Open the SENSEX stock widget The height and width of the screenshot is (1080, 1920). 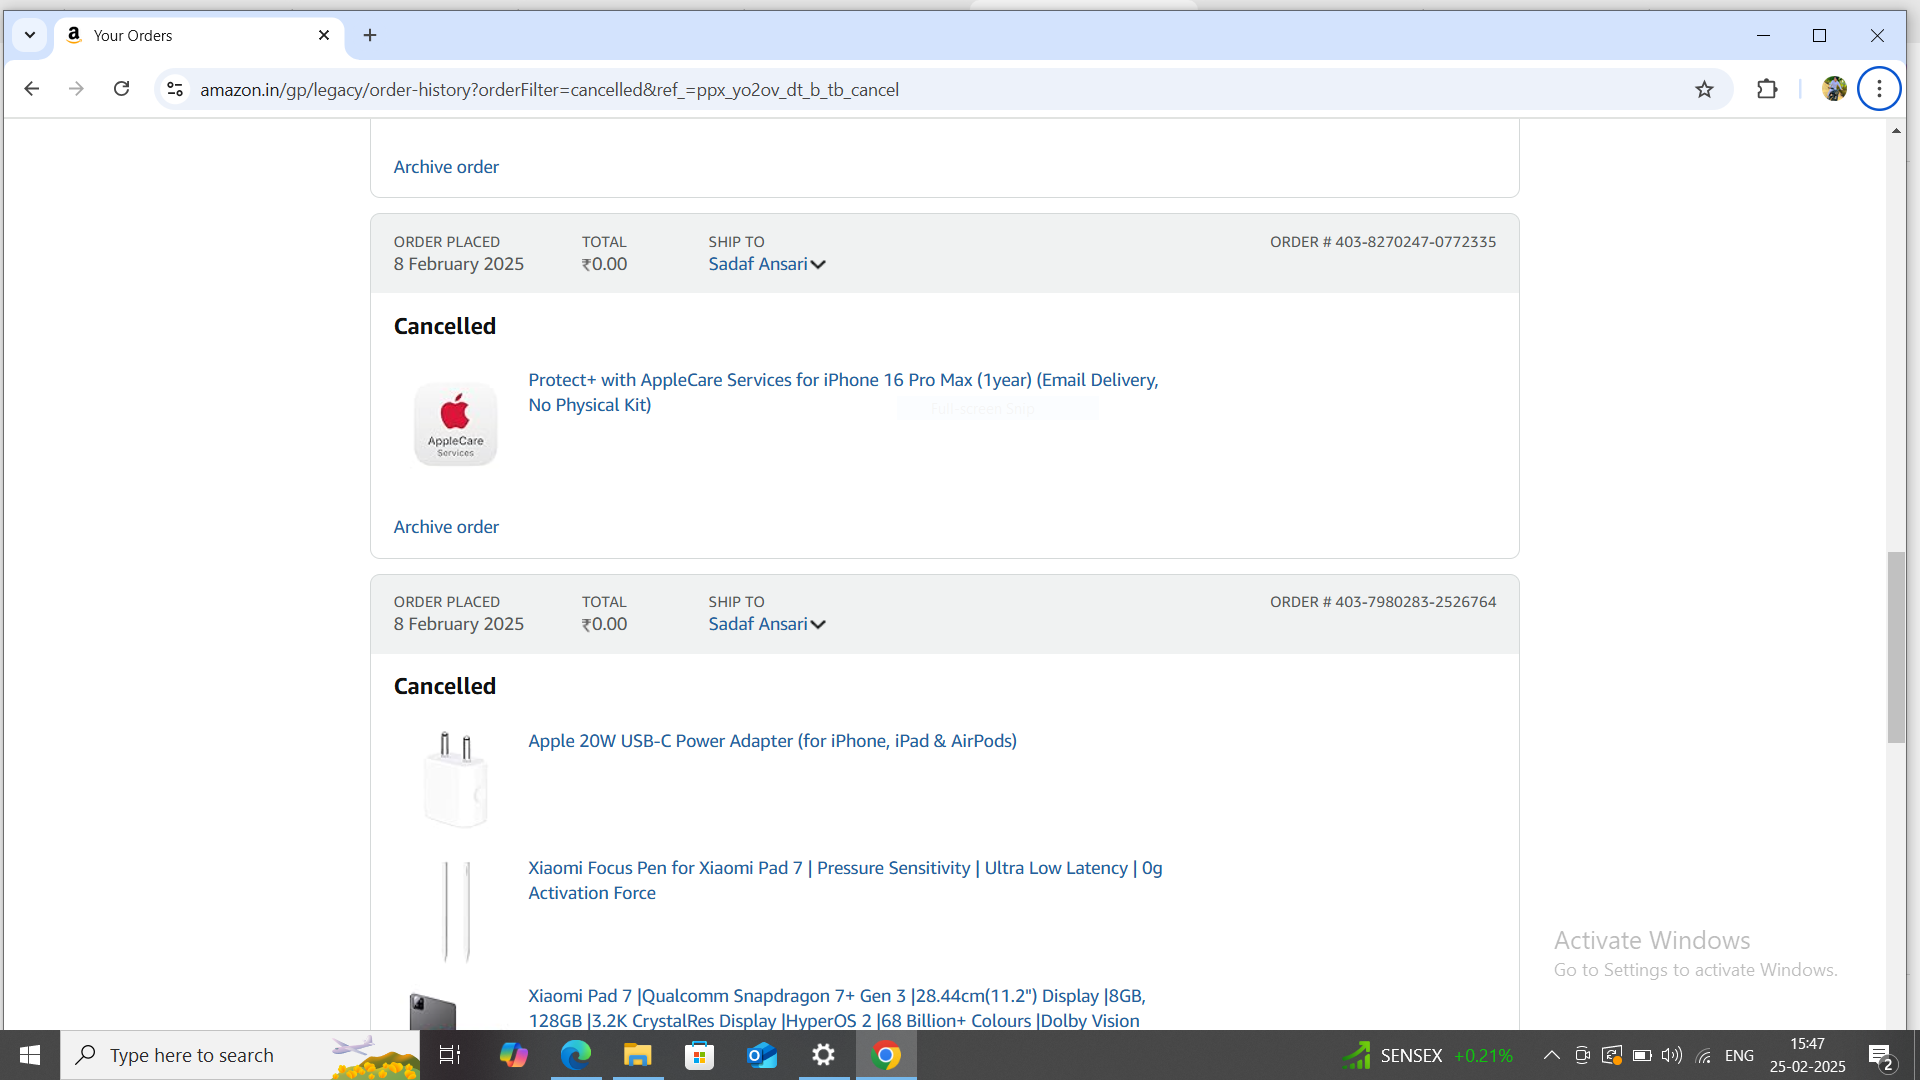click(x=1428, y=1055)
